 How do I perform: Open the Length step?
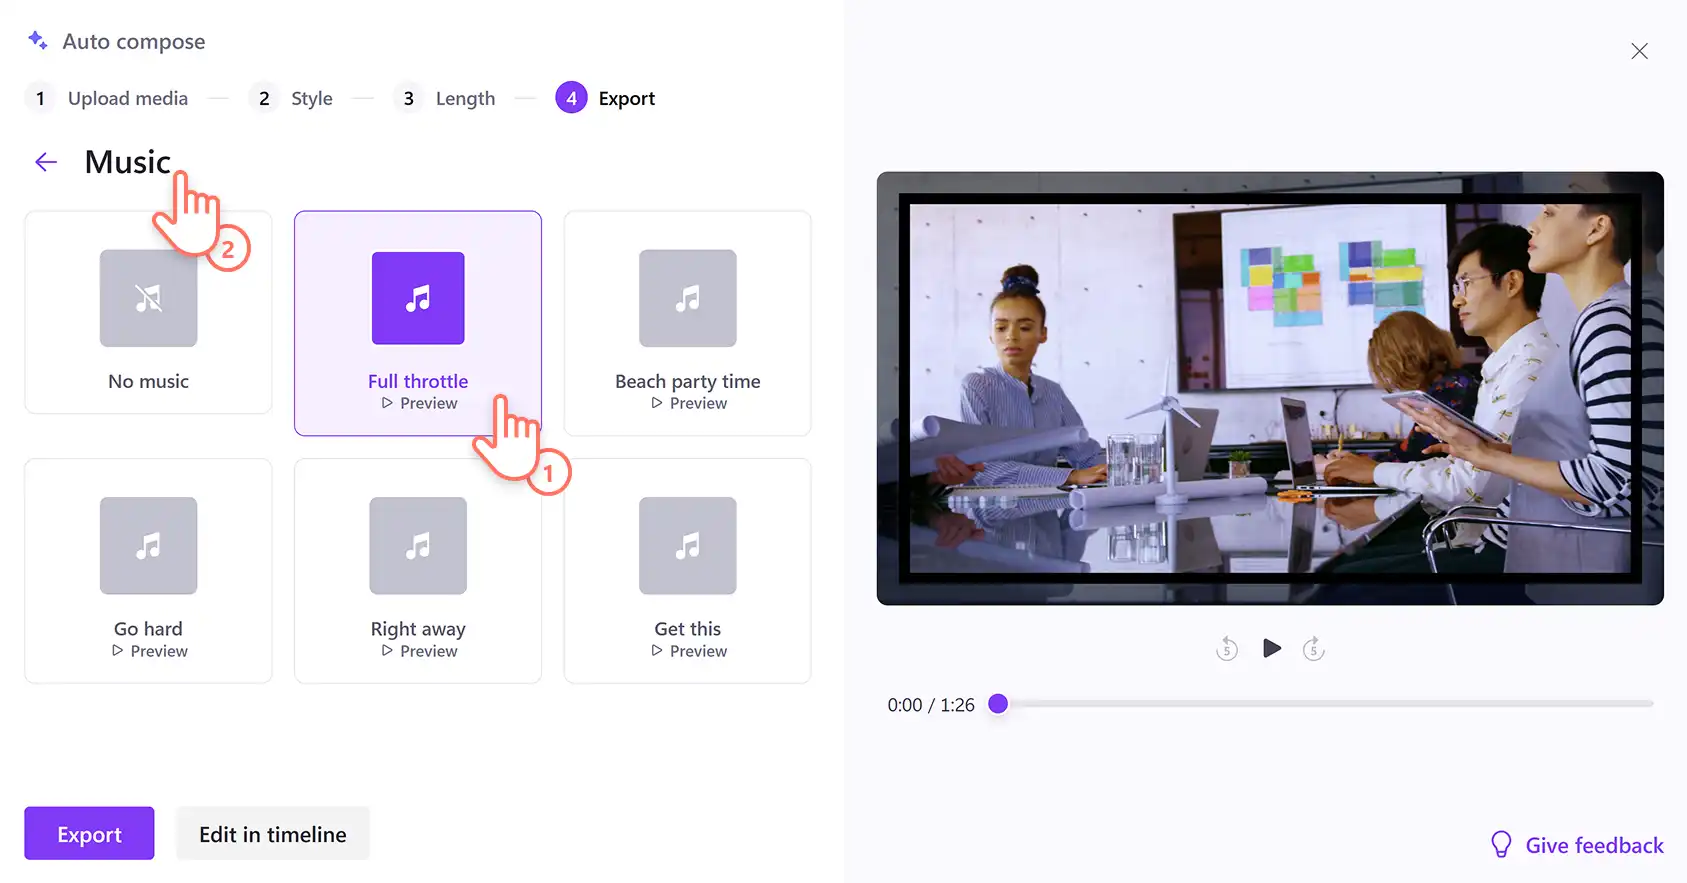tap(444, 98)
